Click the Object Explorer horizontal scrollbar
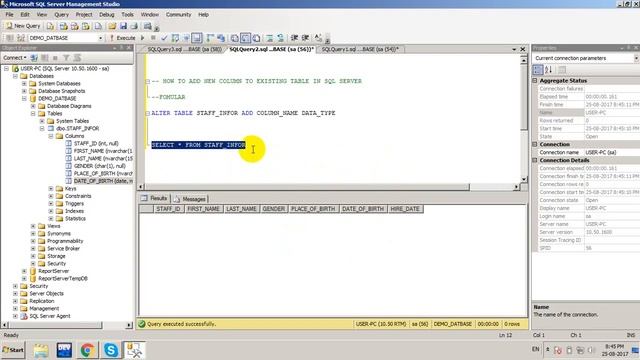 (67, 325)
